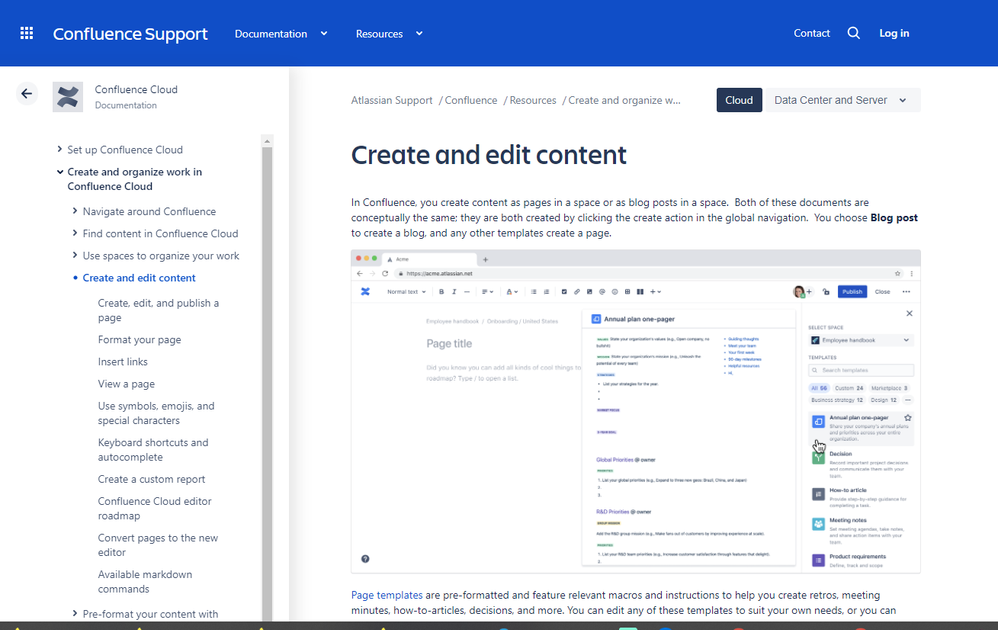Click the Documentation dropdown chevron
This screenshot has width=998, height=630.
(324, 34)
